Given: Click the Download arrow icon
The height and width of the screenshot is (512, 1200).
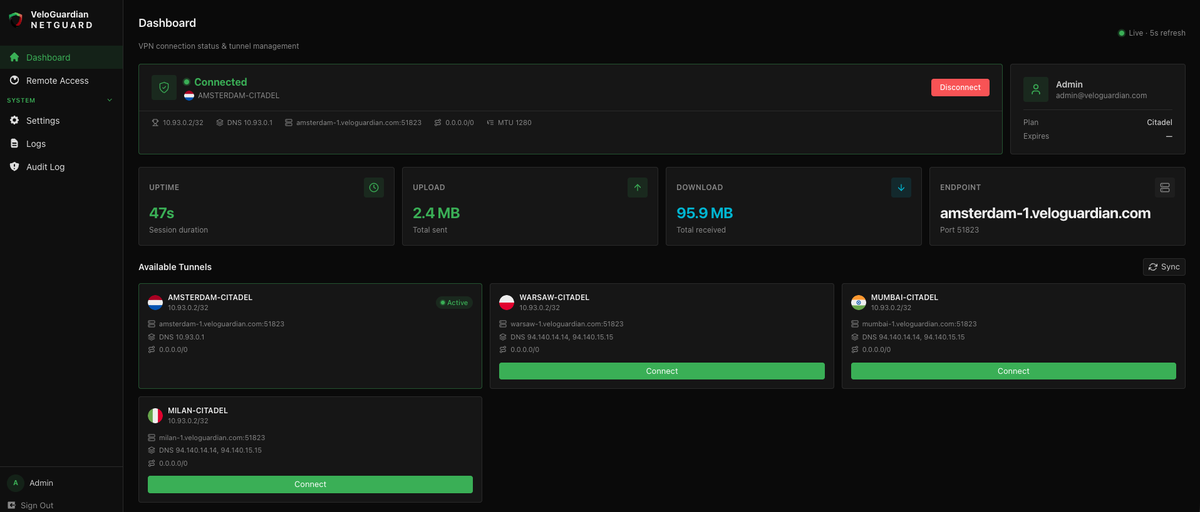Looking at the screenshot, I should [x=901, y=187].
